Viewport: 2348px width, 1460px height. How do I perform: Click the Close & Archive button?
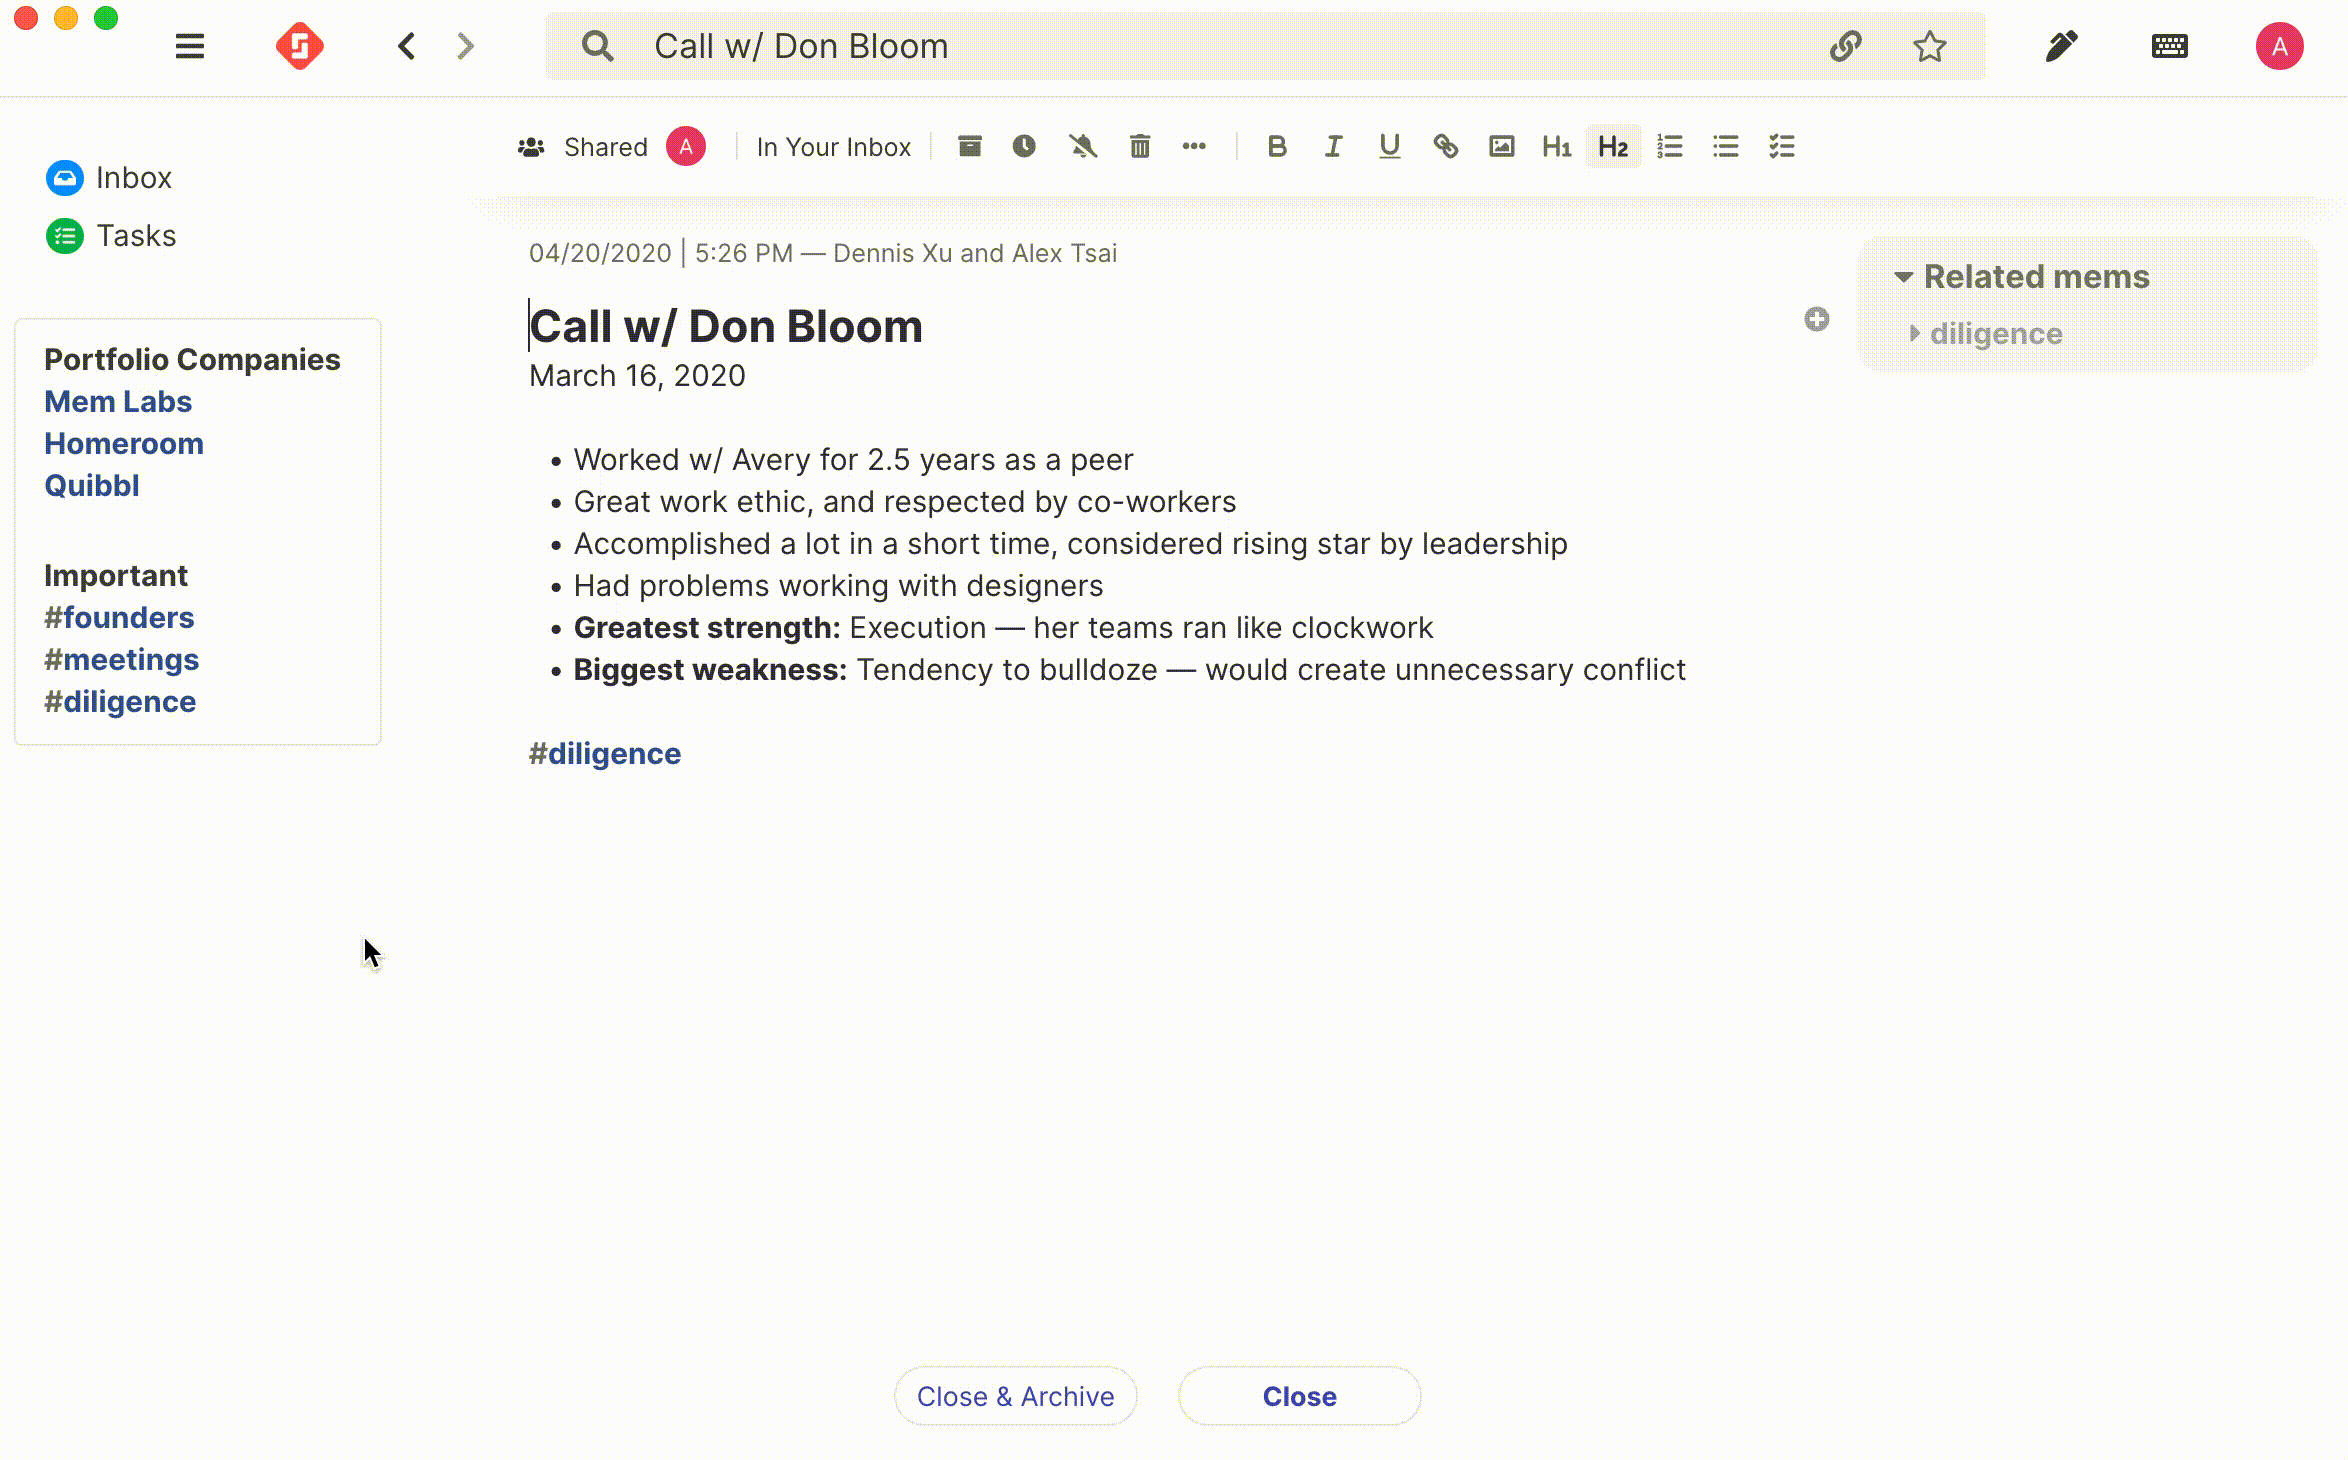pos(1015,1396)
